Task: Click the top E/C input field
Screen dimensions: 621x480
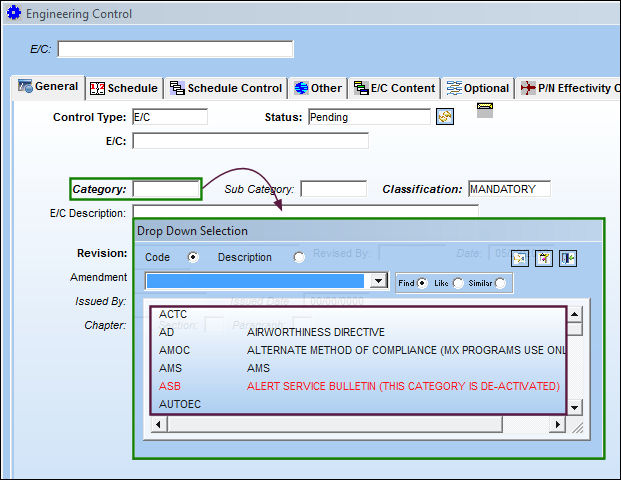Action: point(175,49)
